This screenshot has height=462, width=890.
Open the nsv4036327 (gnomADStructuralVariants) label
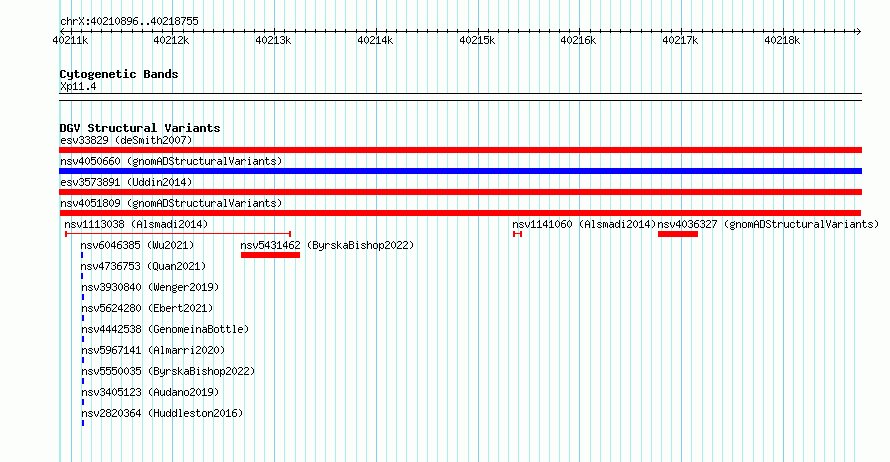[x=768, y=224]
